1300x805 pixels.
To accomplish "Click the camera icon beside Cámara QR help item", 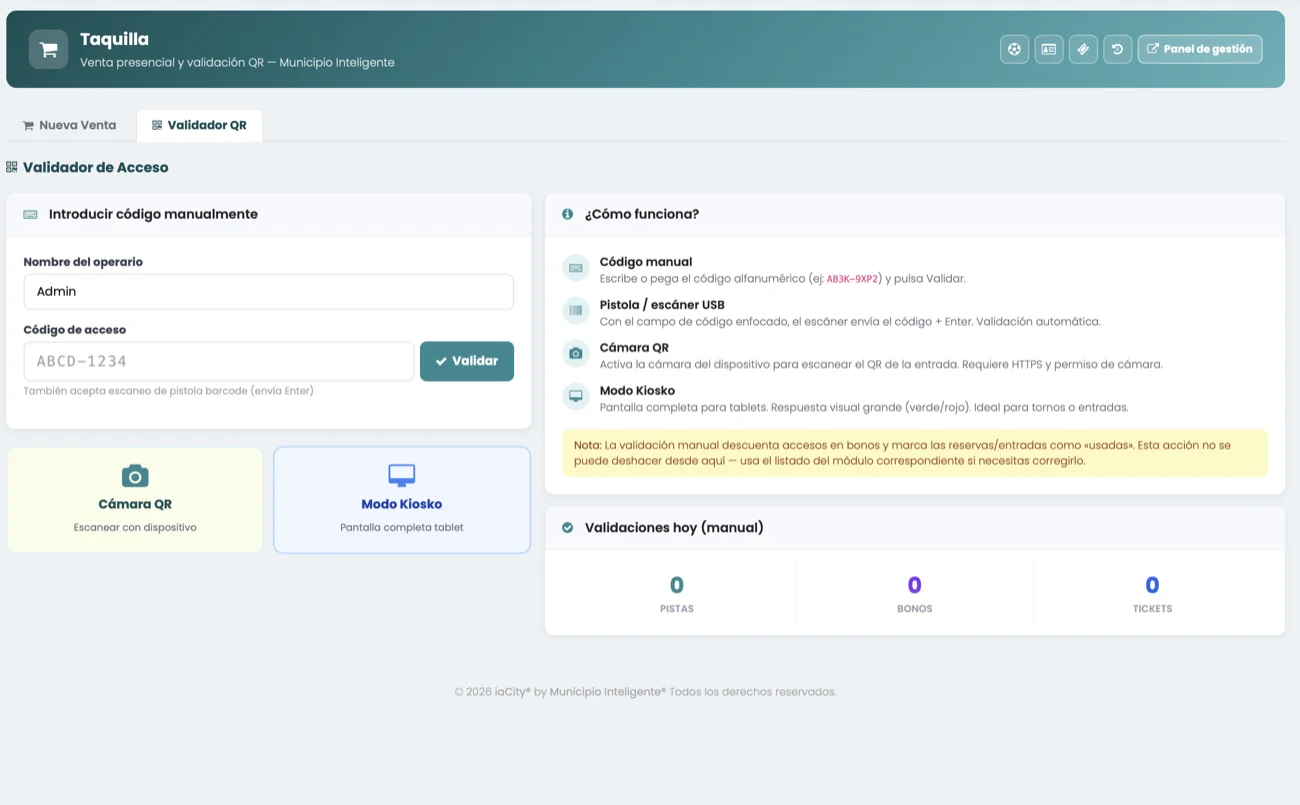I will tap(576, 353).
